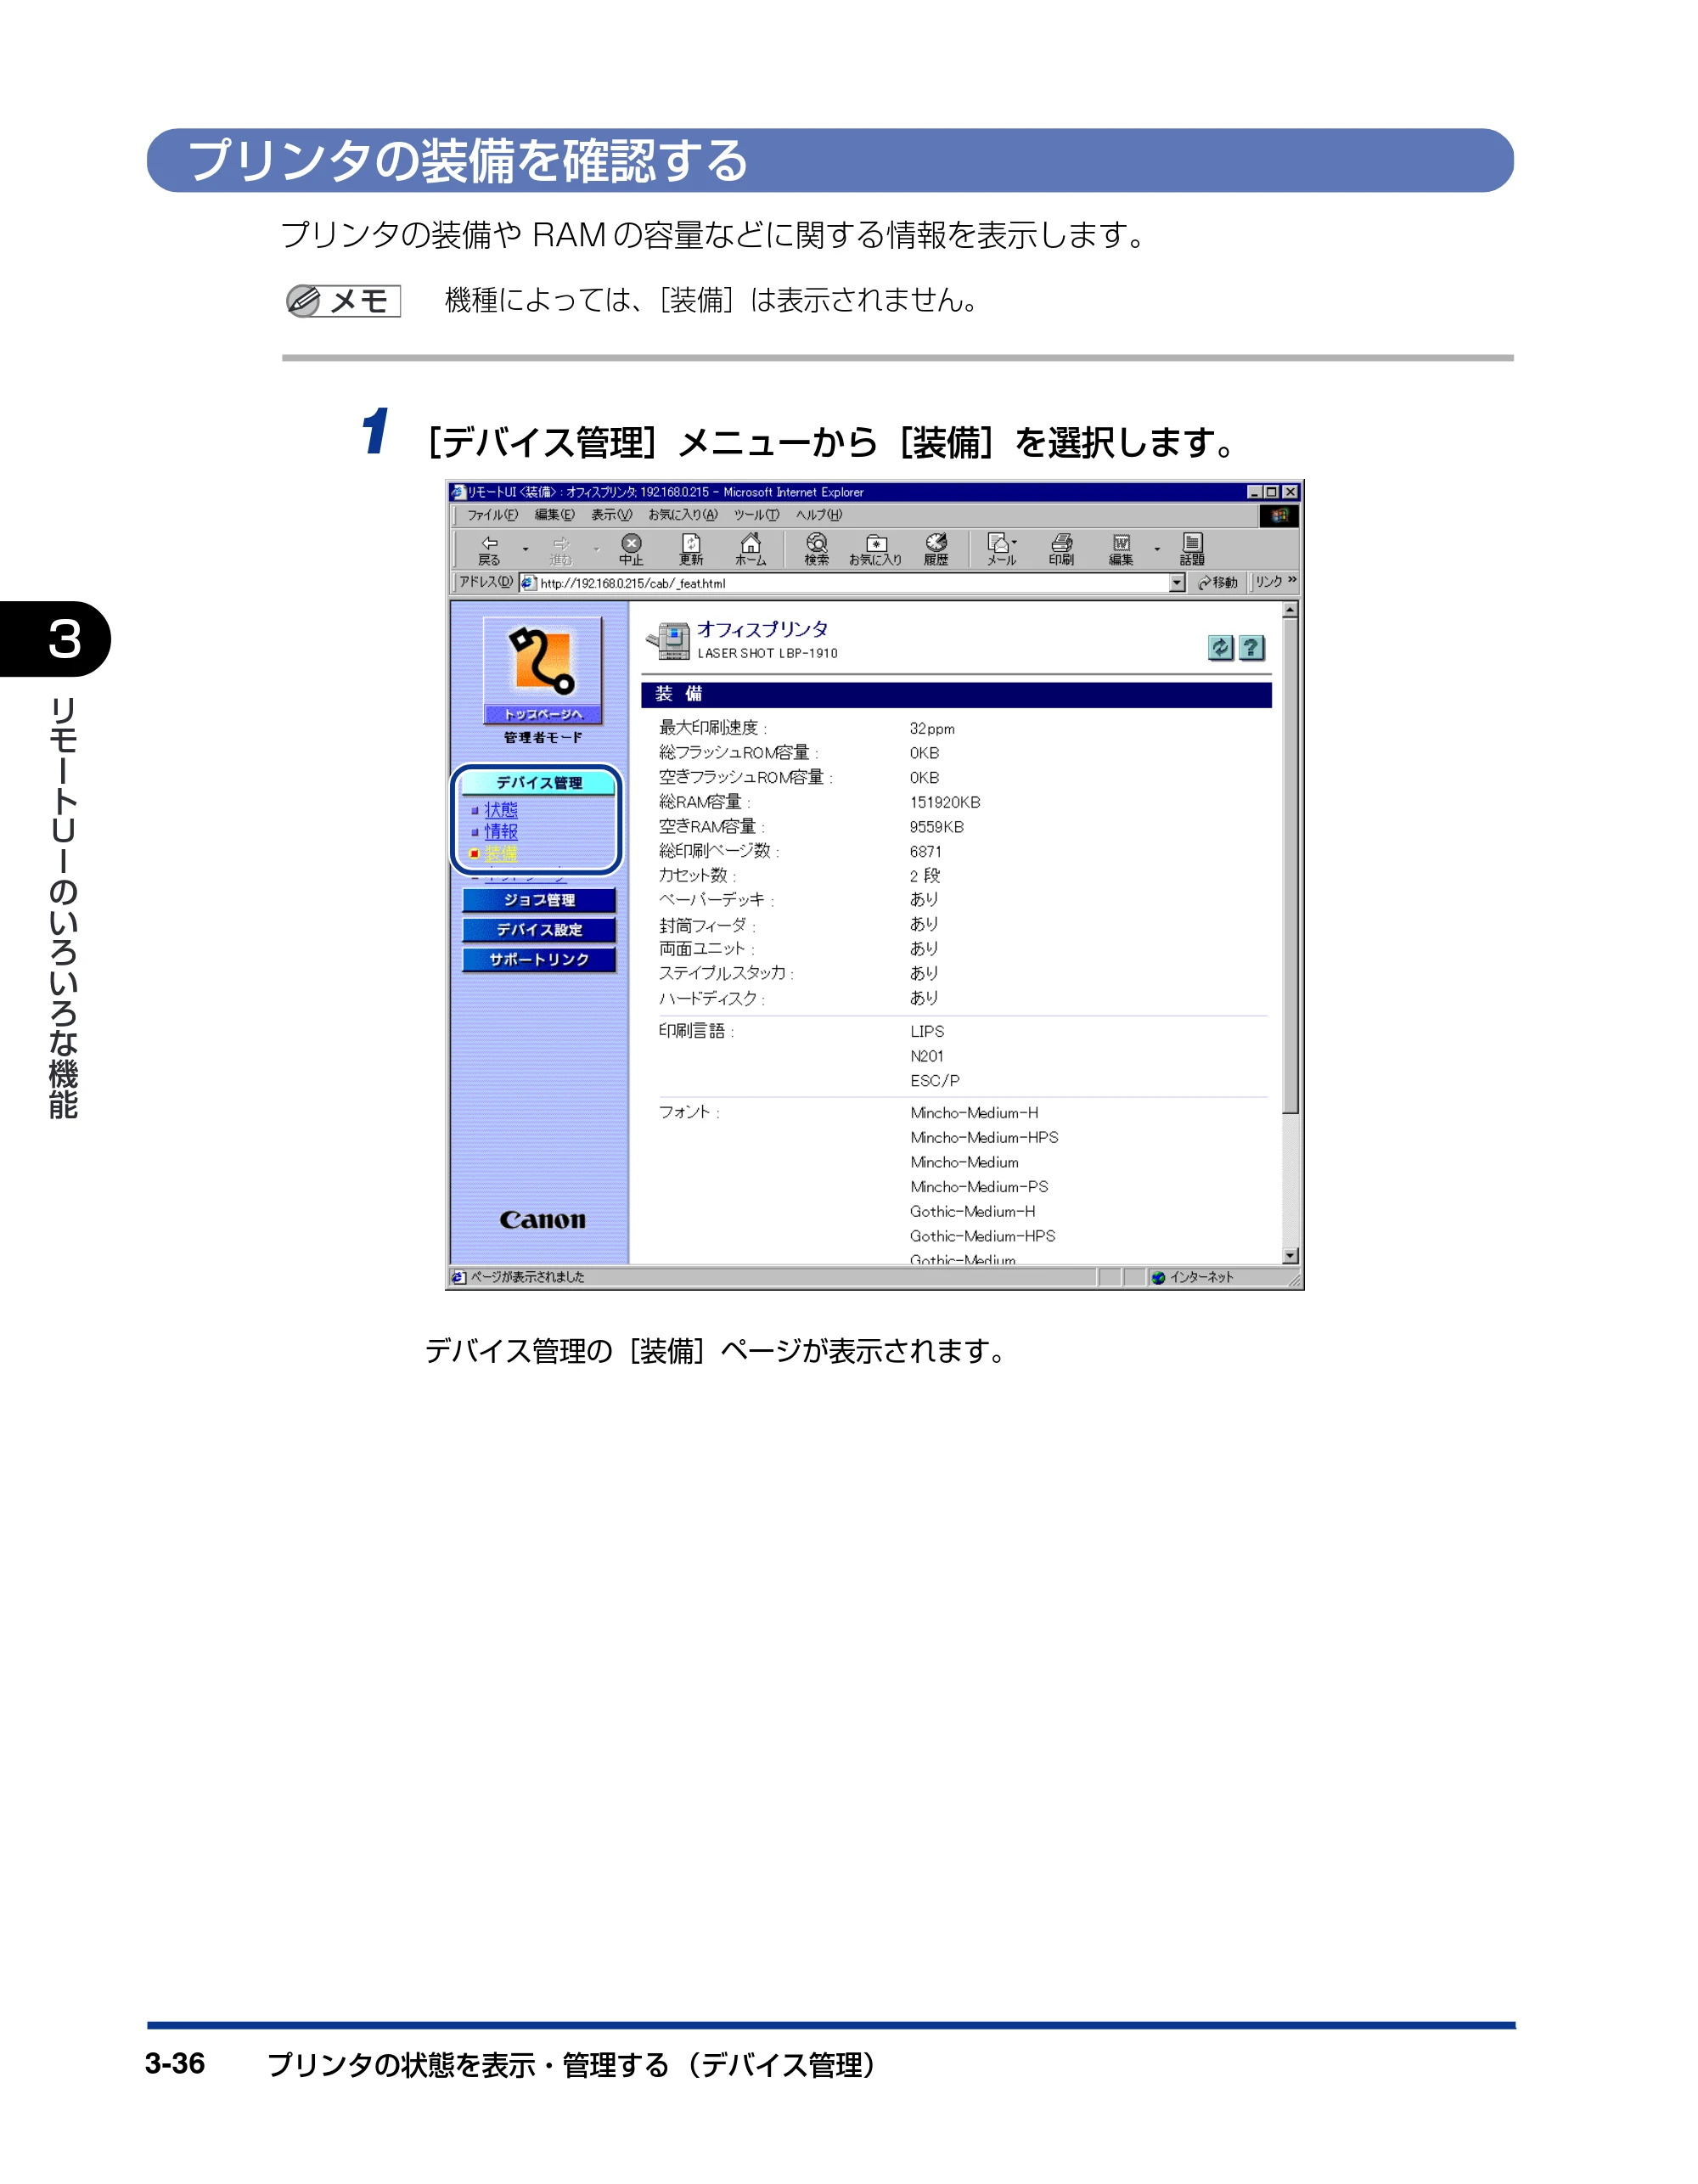Click the URL address input field

pyautogui.click(x=844, y=583)
